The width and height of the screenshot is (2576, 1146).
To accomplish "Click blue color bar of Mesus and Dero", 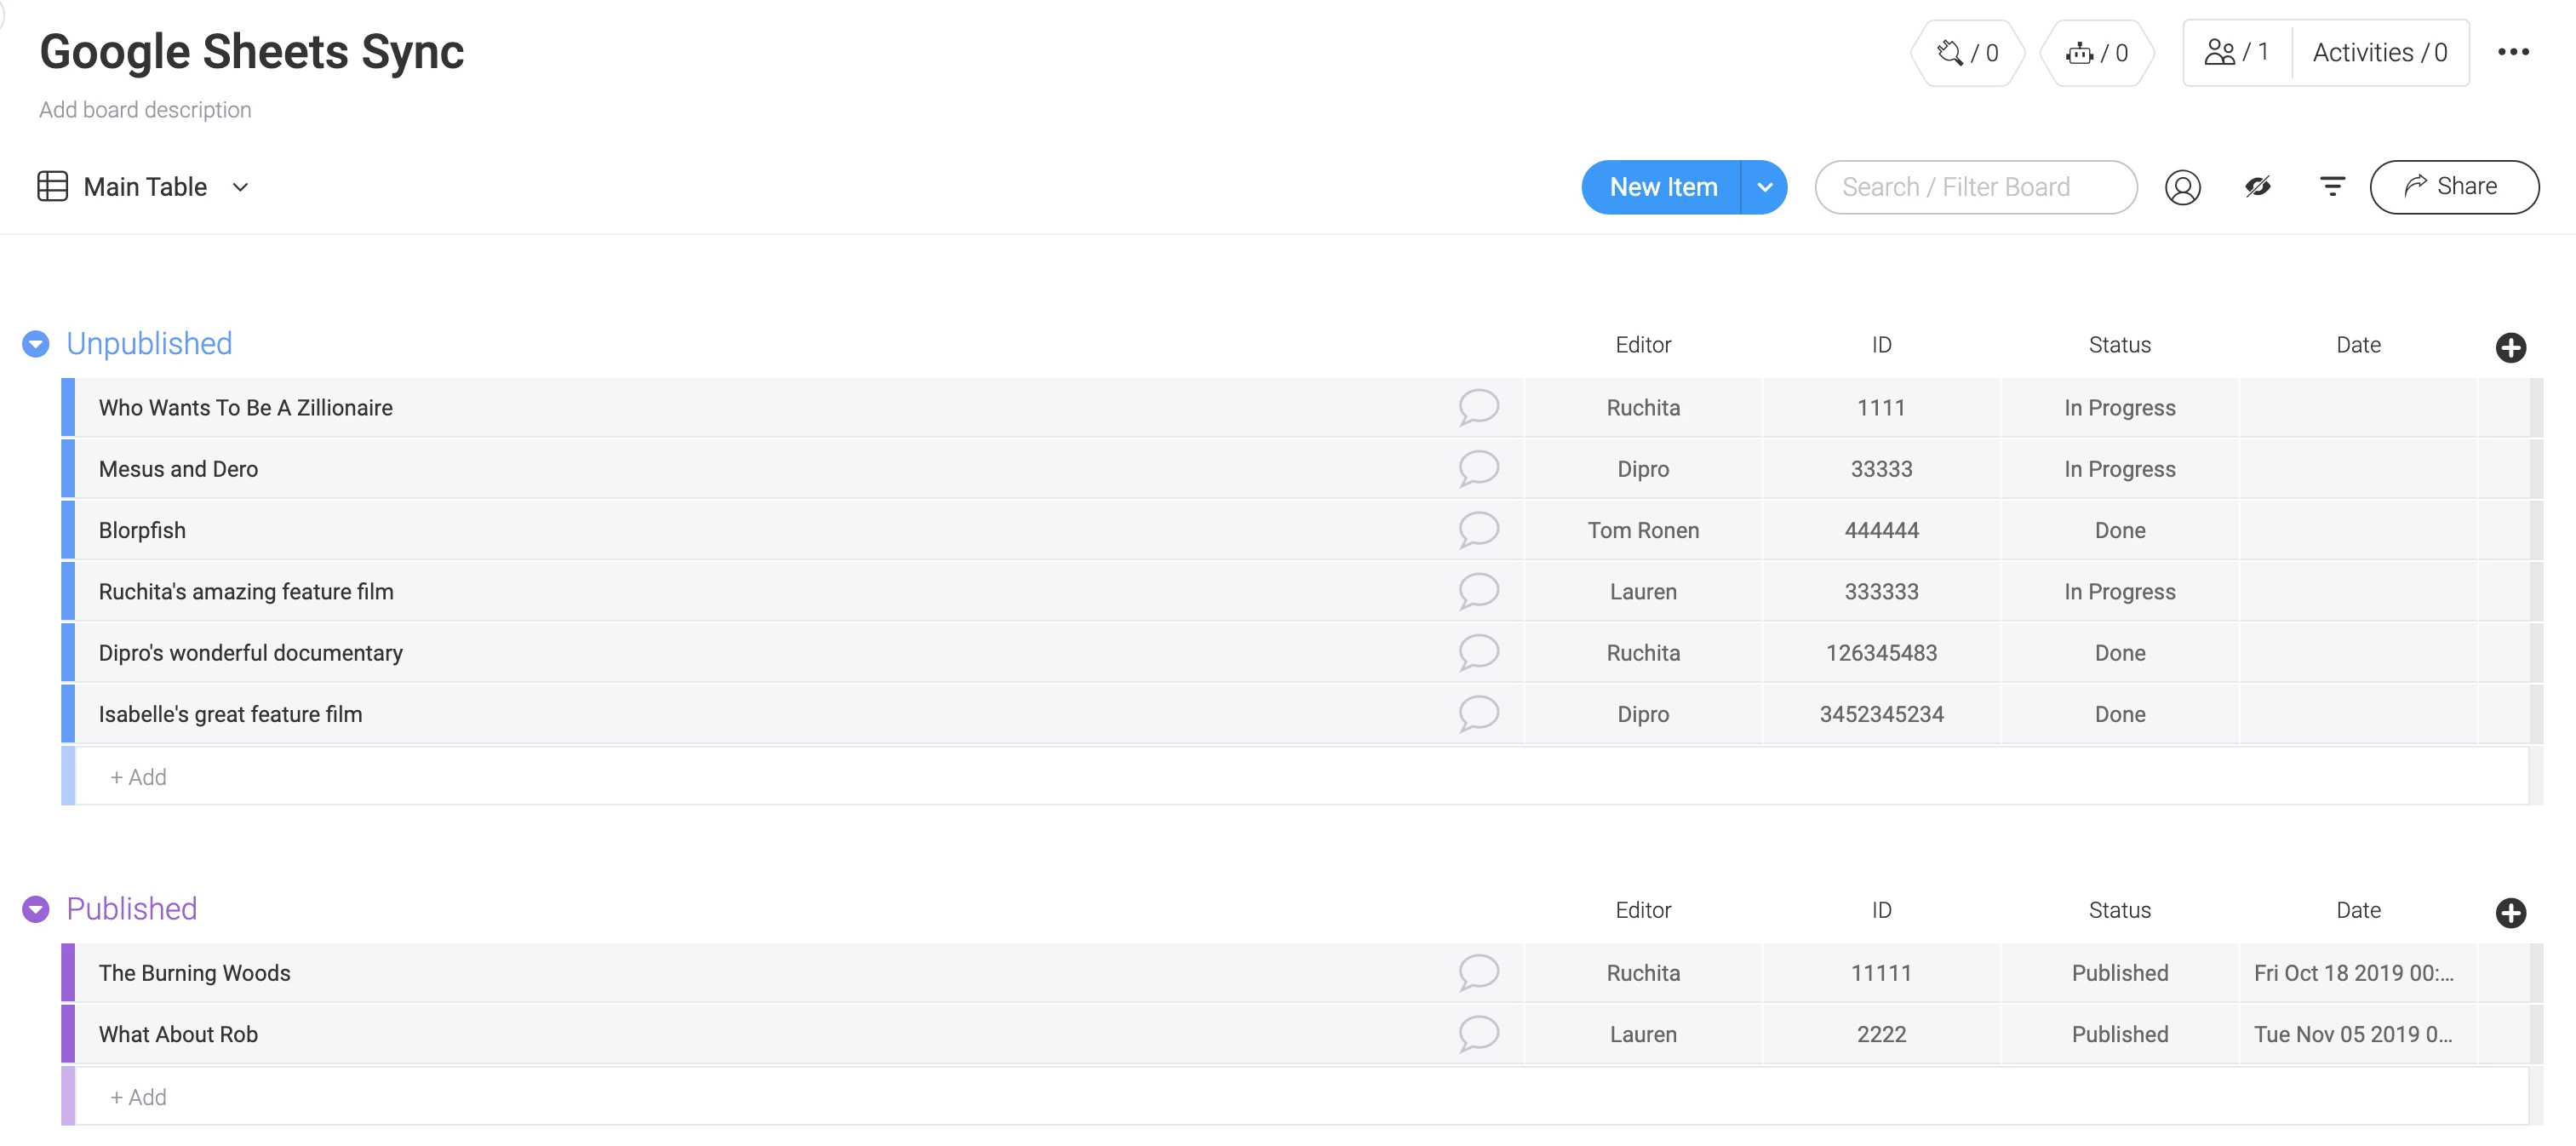I will pos(68,469).
